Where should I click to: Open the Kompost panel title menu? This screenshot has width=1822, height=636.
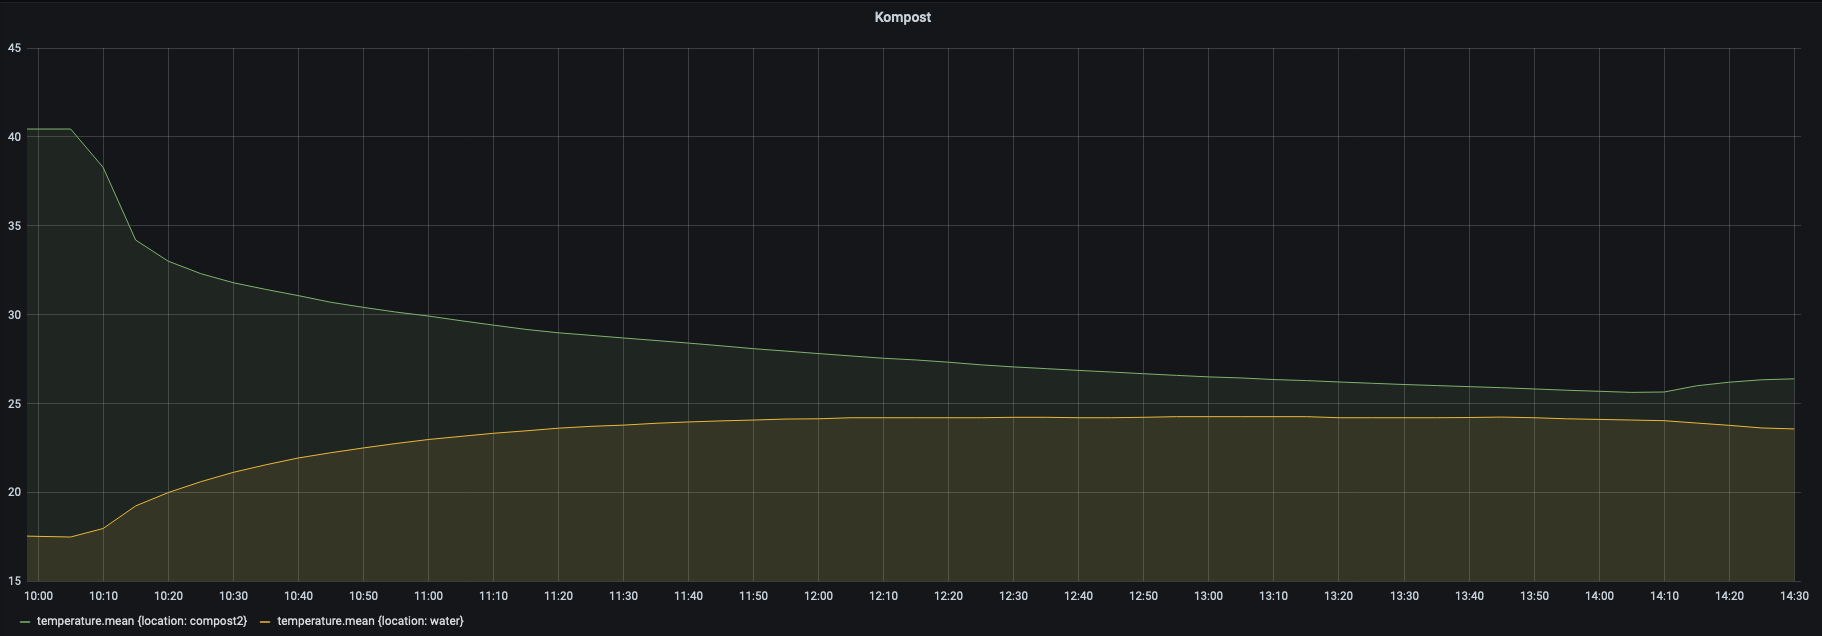pyautogui.click(x=902, y=17)
